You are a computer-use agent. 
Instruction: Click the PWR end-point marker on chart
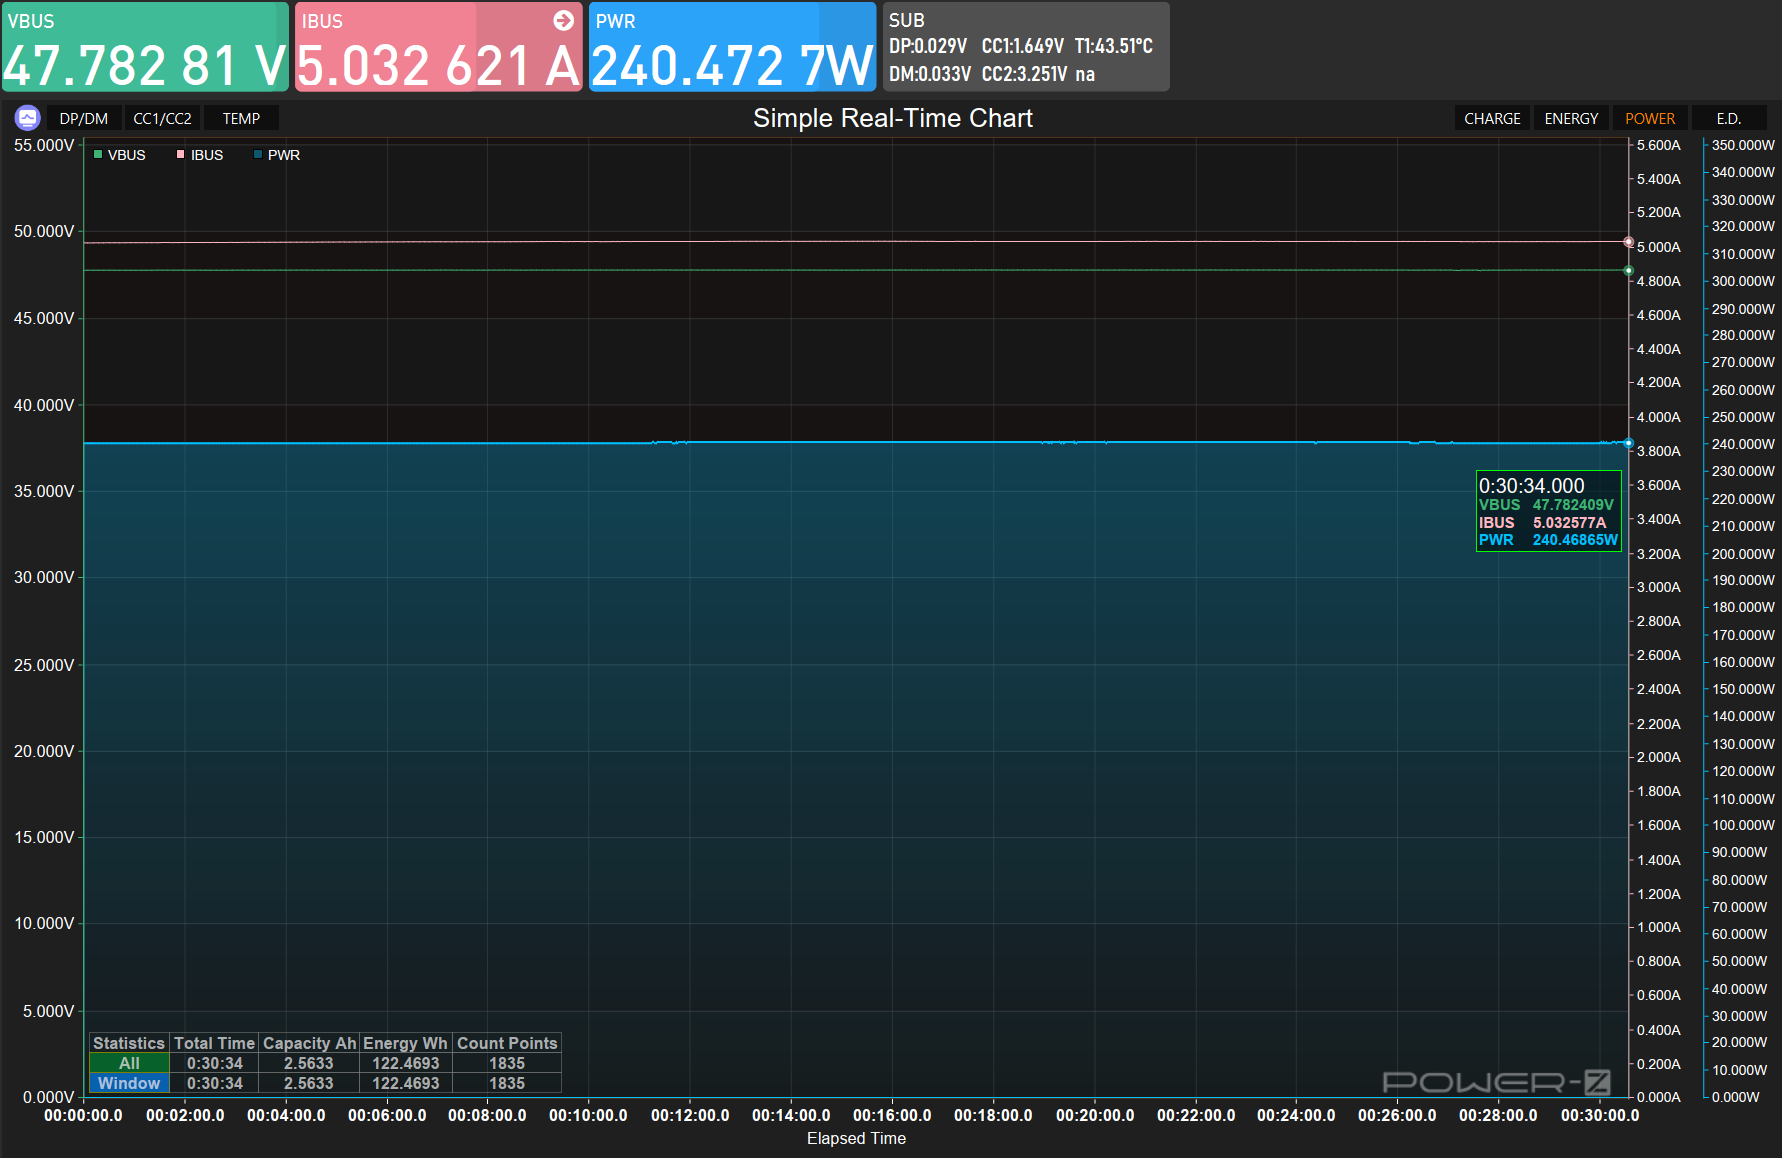click(x=1628, y=443)
